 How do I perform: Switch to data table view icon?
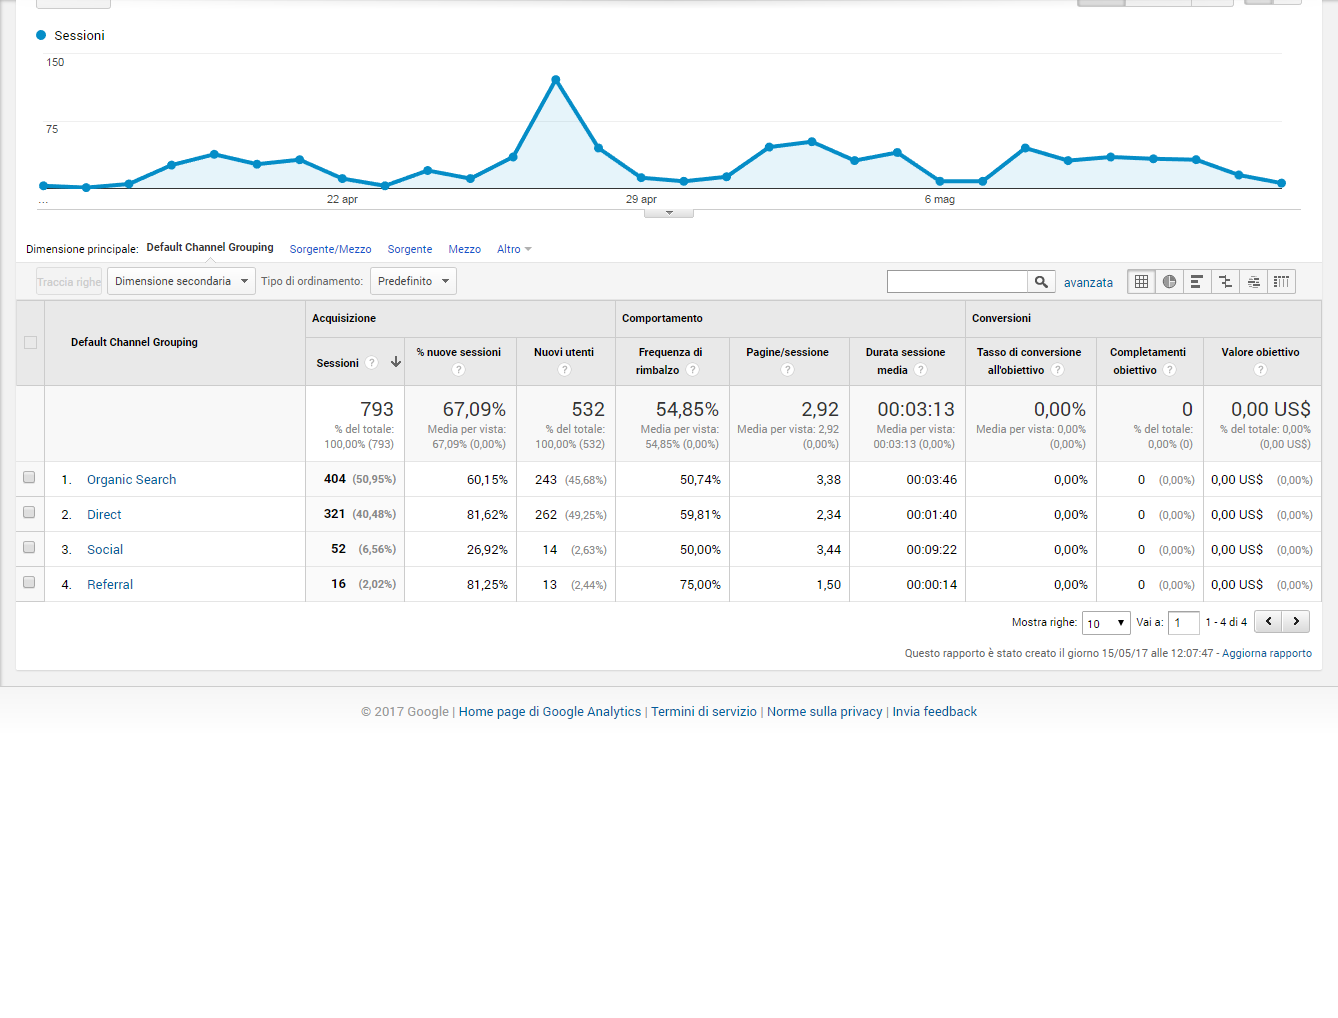click(1141, 282)
